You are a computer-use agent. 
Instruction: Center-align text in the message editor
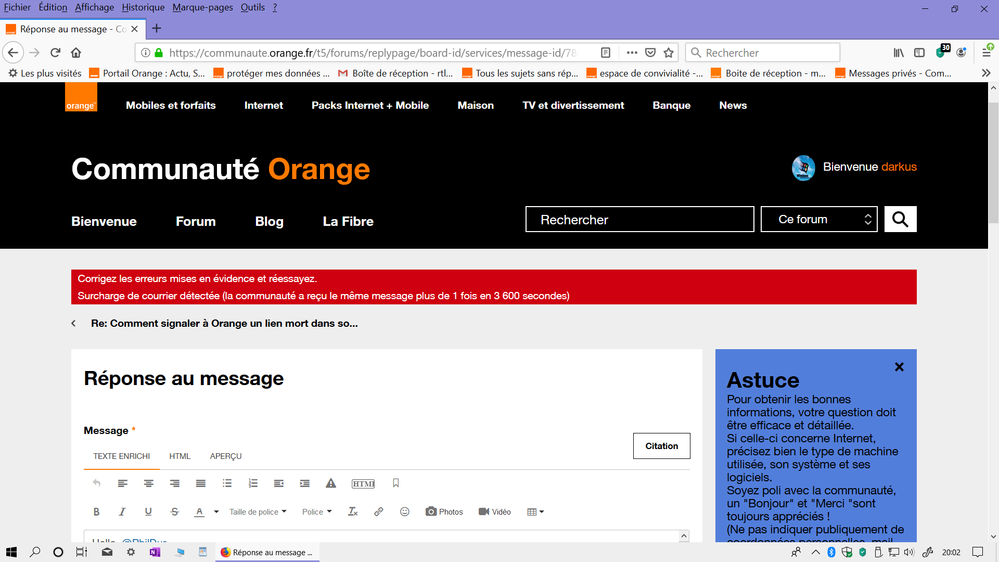tap(148, 484)
